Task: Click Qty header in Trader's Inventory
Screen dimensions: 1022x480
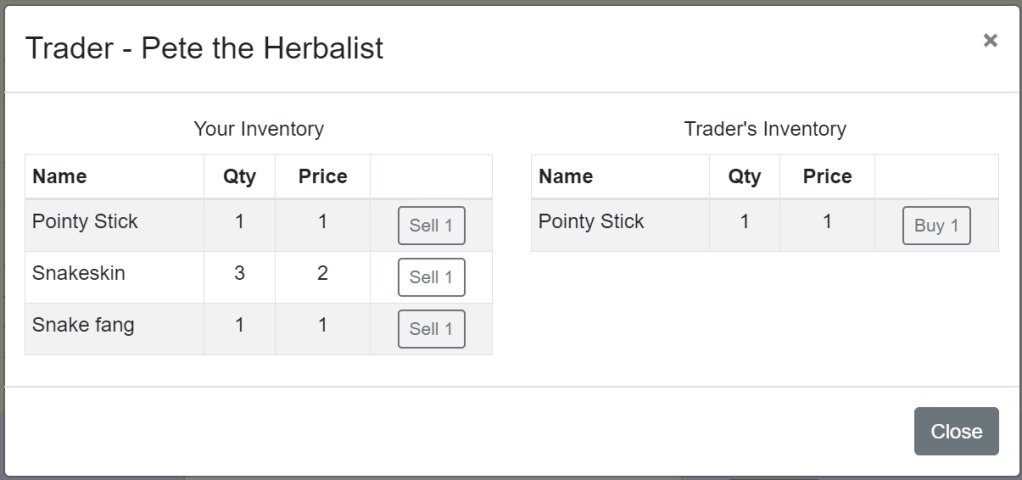Action: point(744,177)
